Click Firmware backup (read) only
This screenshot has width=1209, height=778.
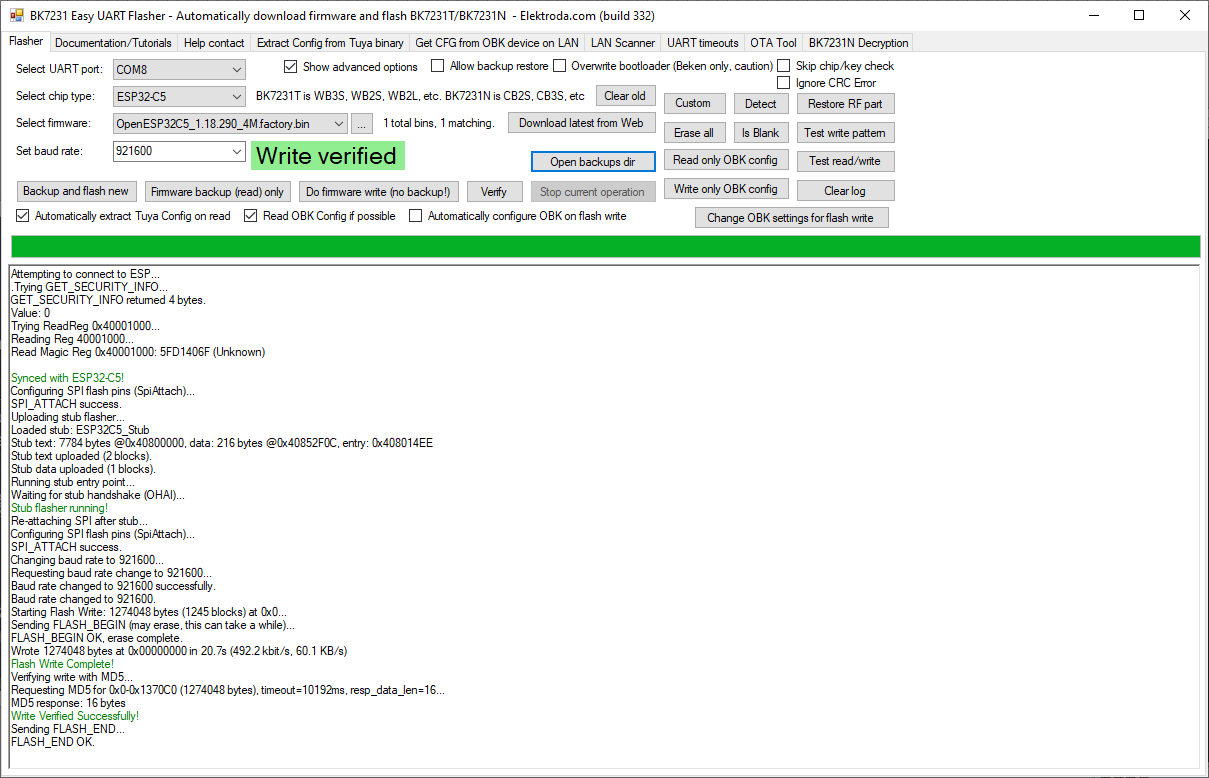coord(218,192)
